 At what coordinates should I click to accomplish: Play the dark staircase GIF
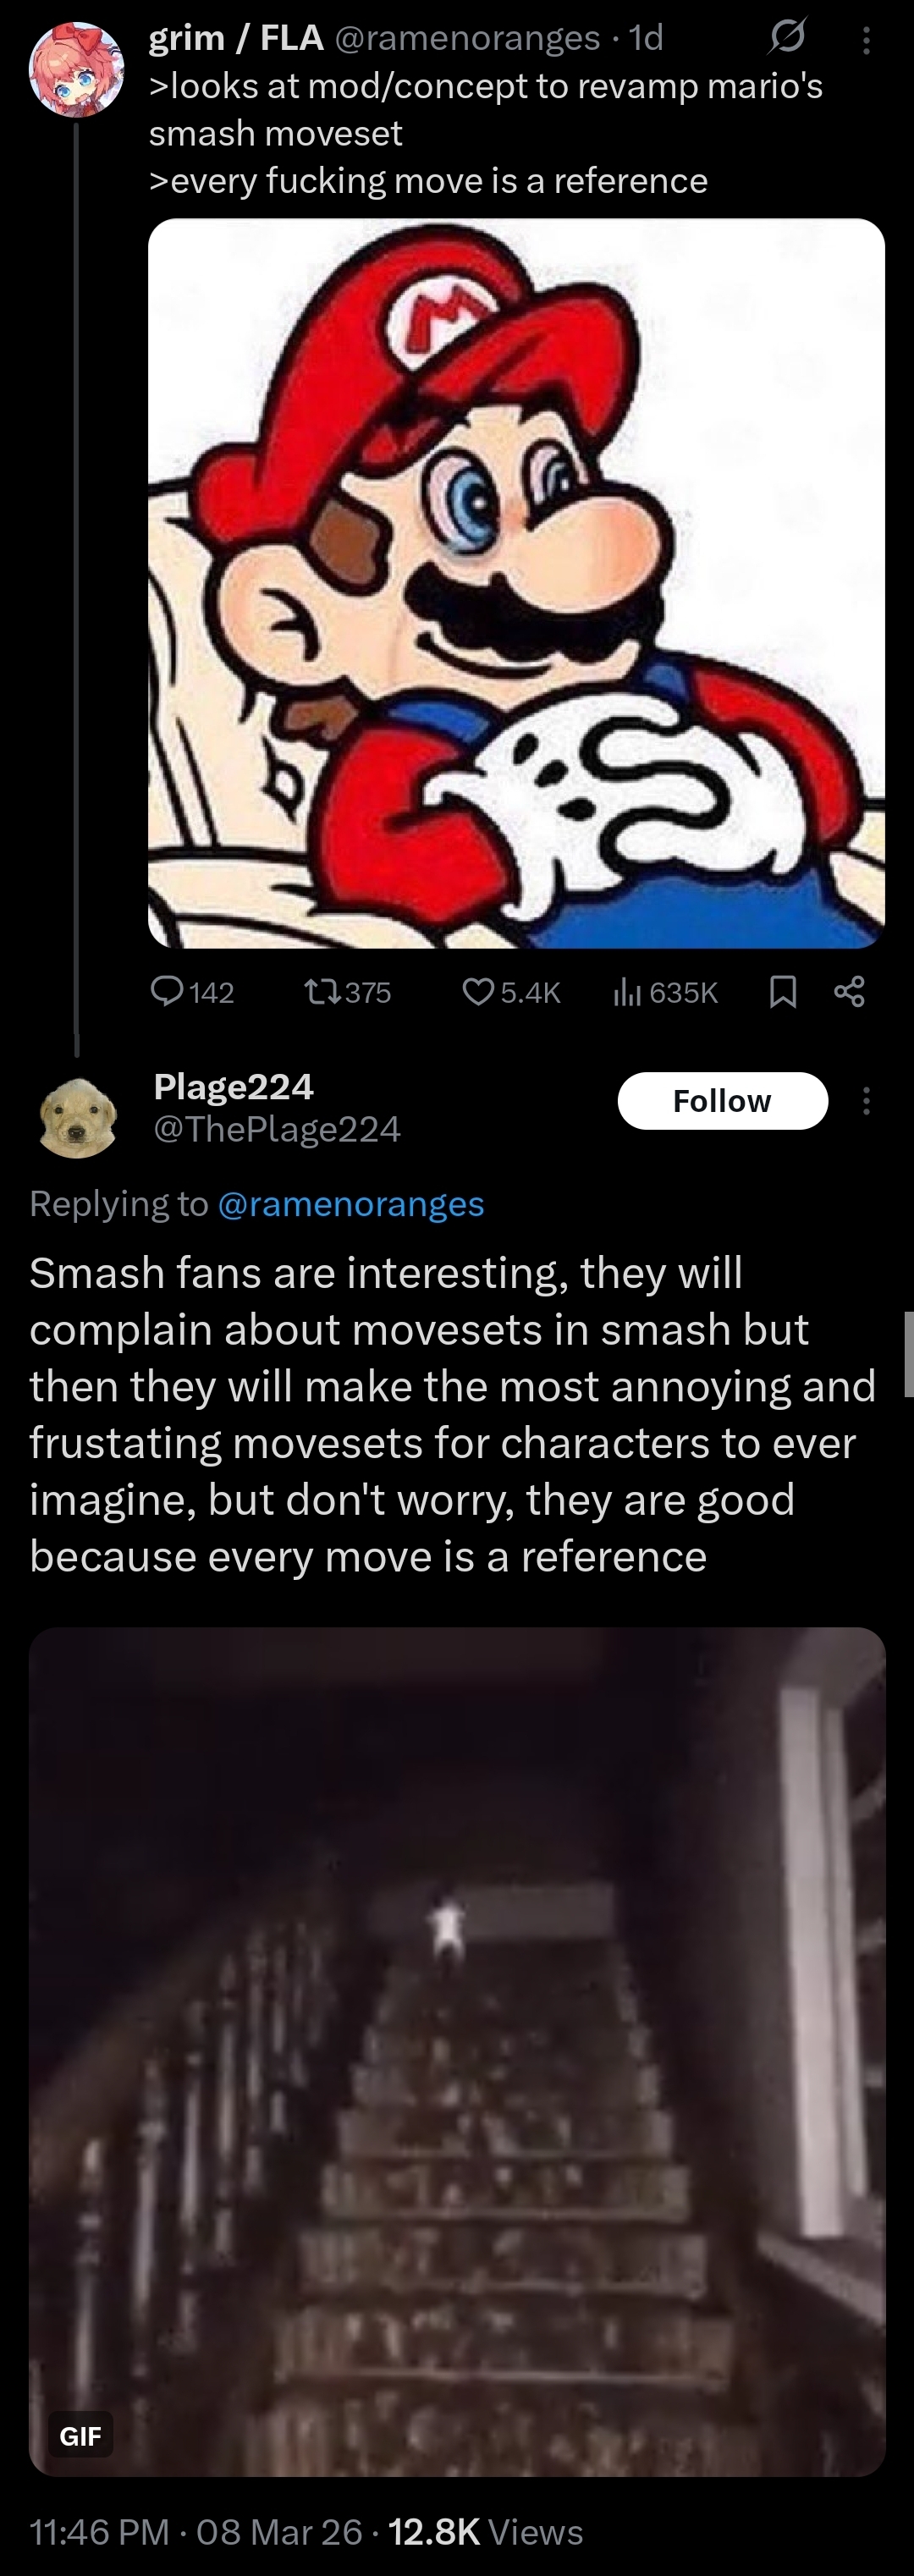(457, 2050)
